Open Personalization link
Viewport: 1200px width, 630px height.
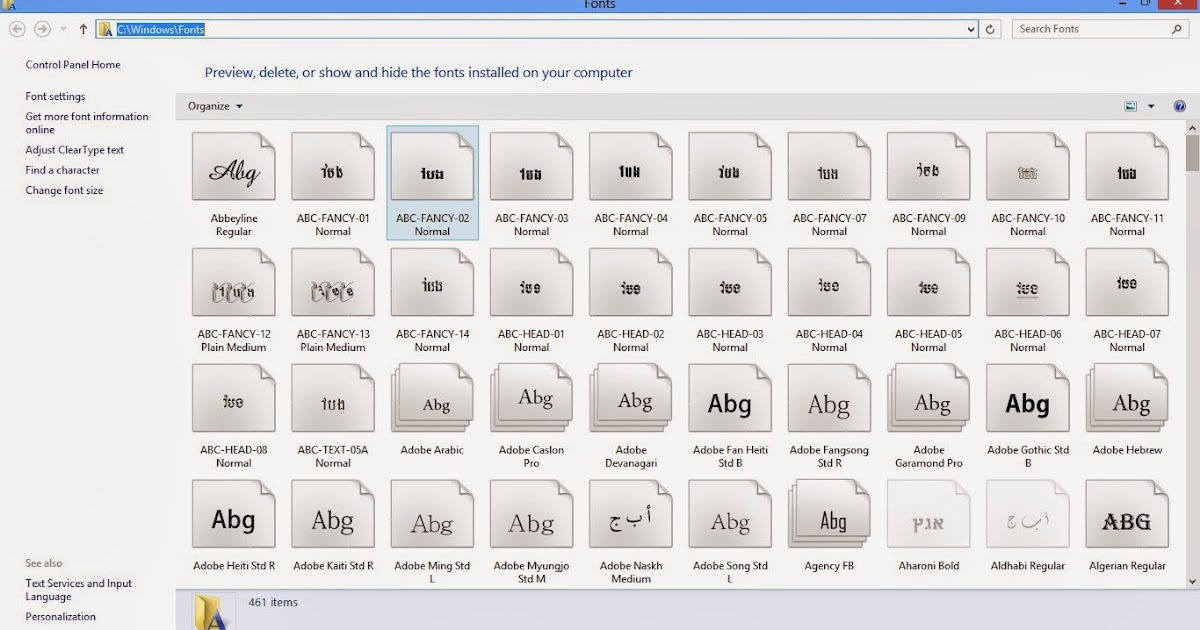click(61, 617)
